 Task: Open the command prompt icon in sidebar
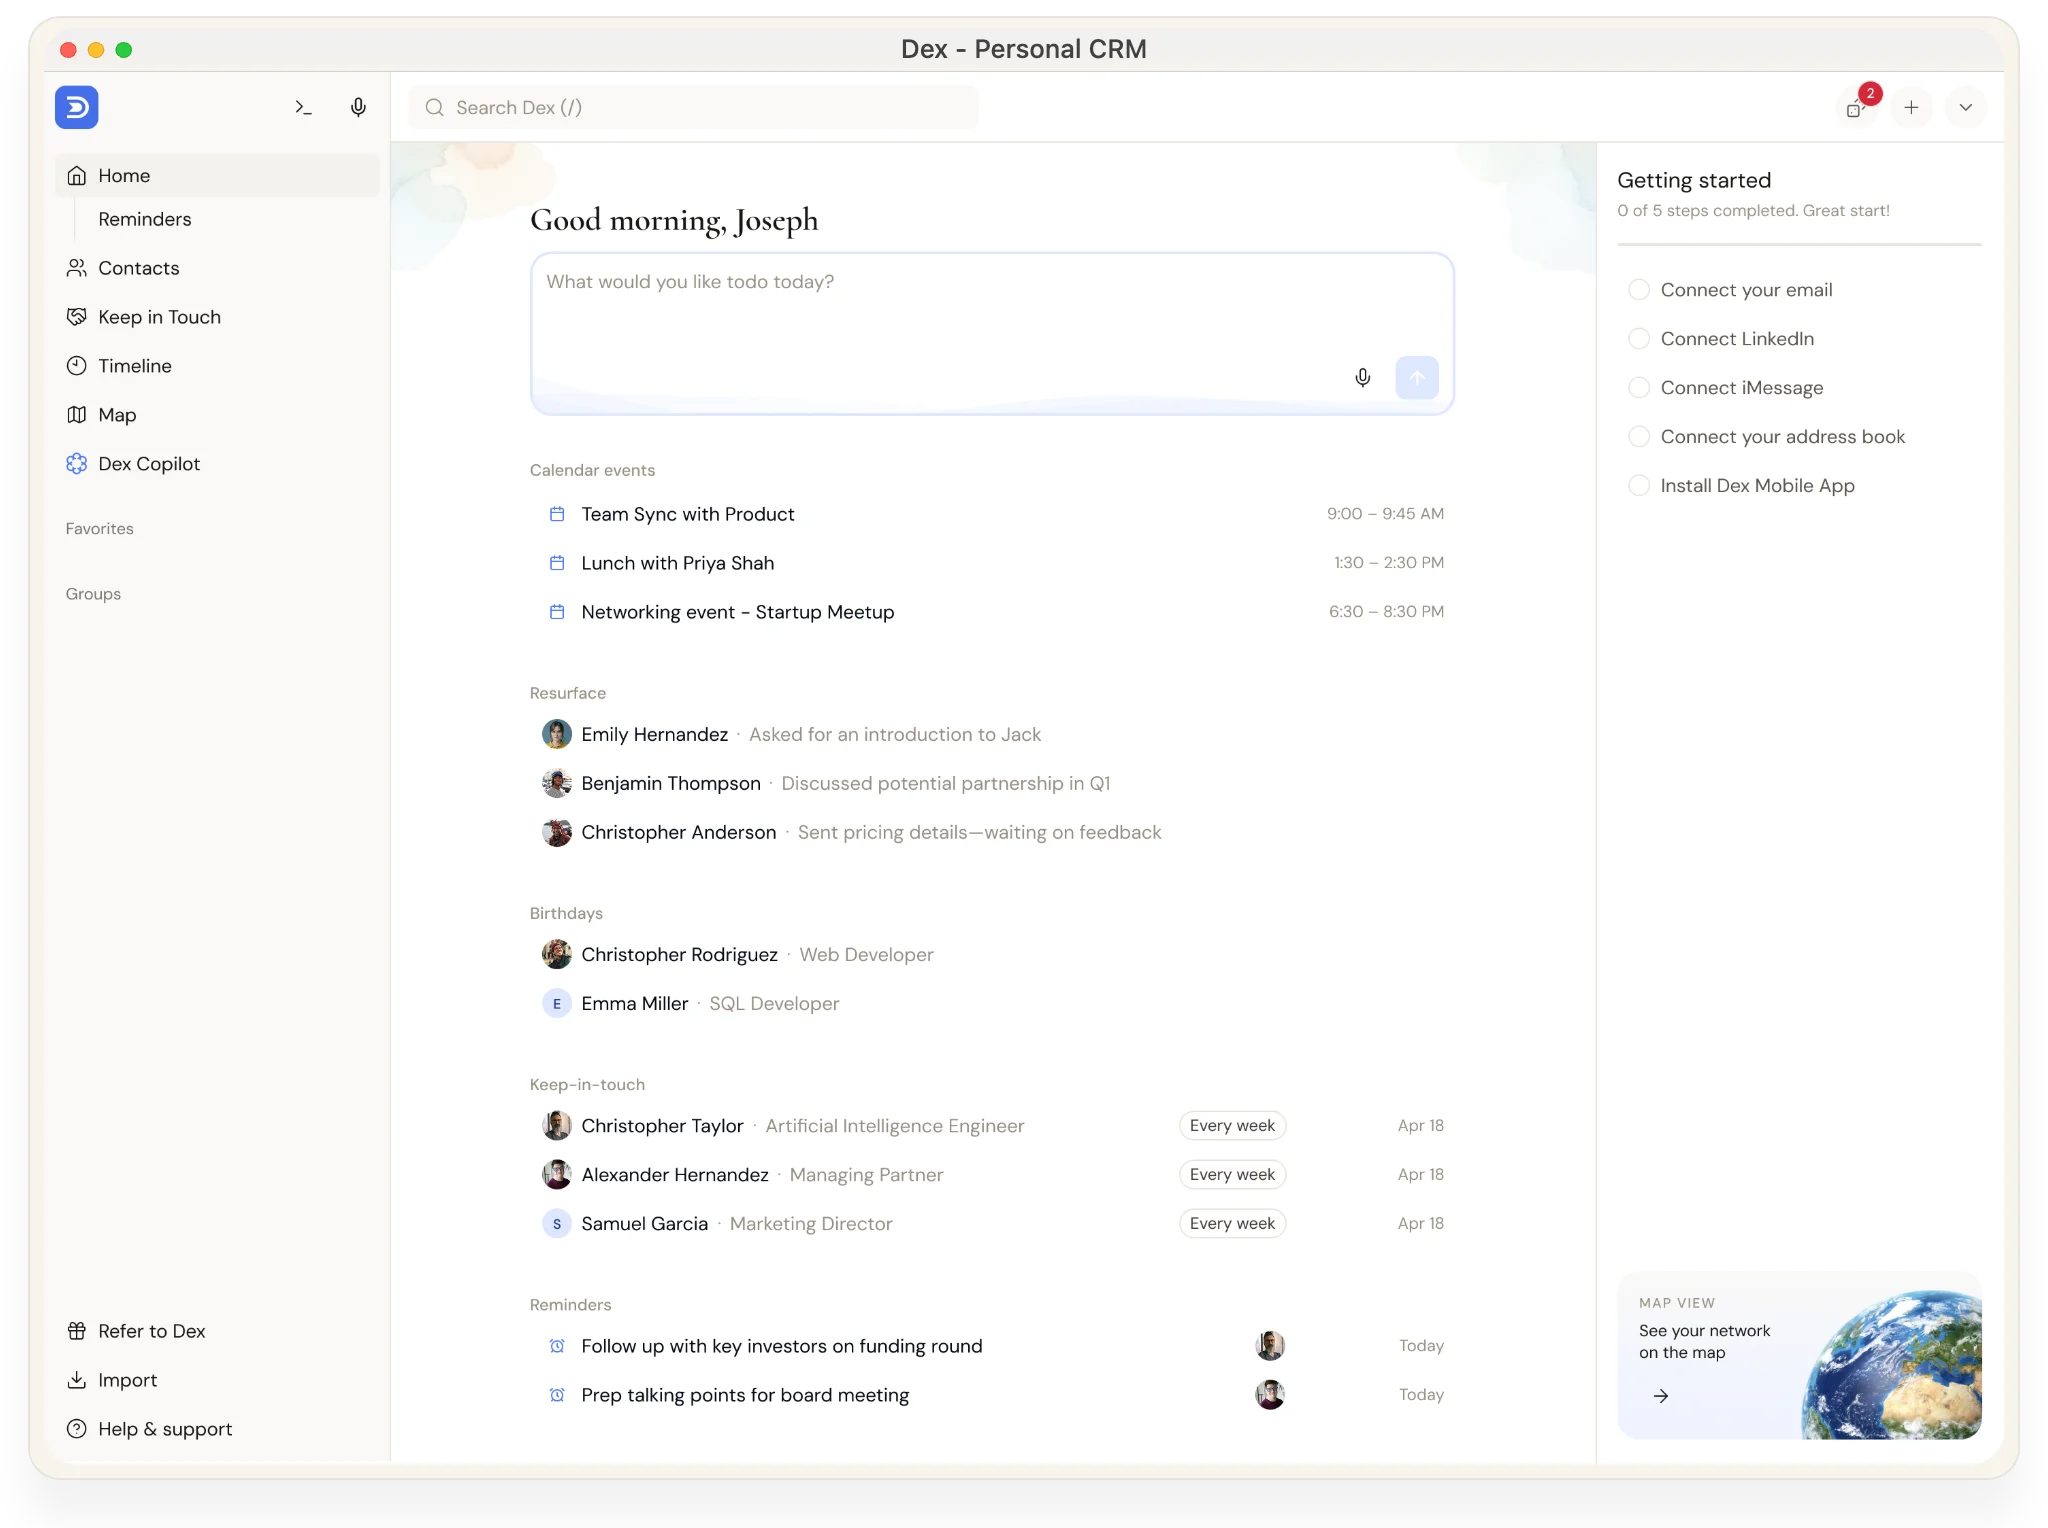click(303, 107)
